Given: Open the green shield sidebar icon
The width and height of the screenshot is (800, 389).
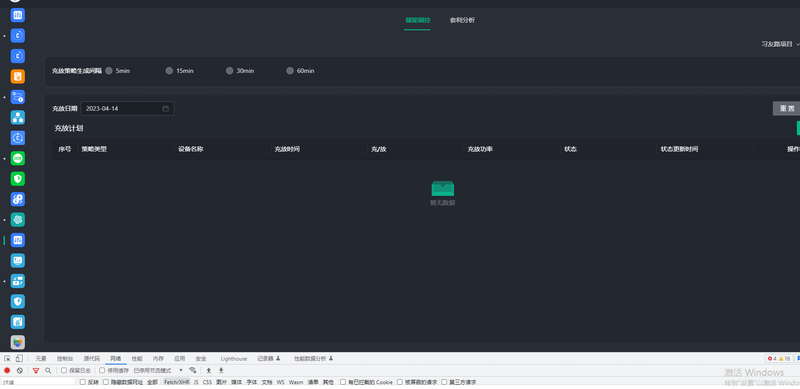Looking at the screenshot, I should pos(18,179).
